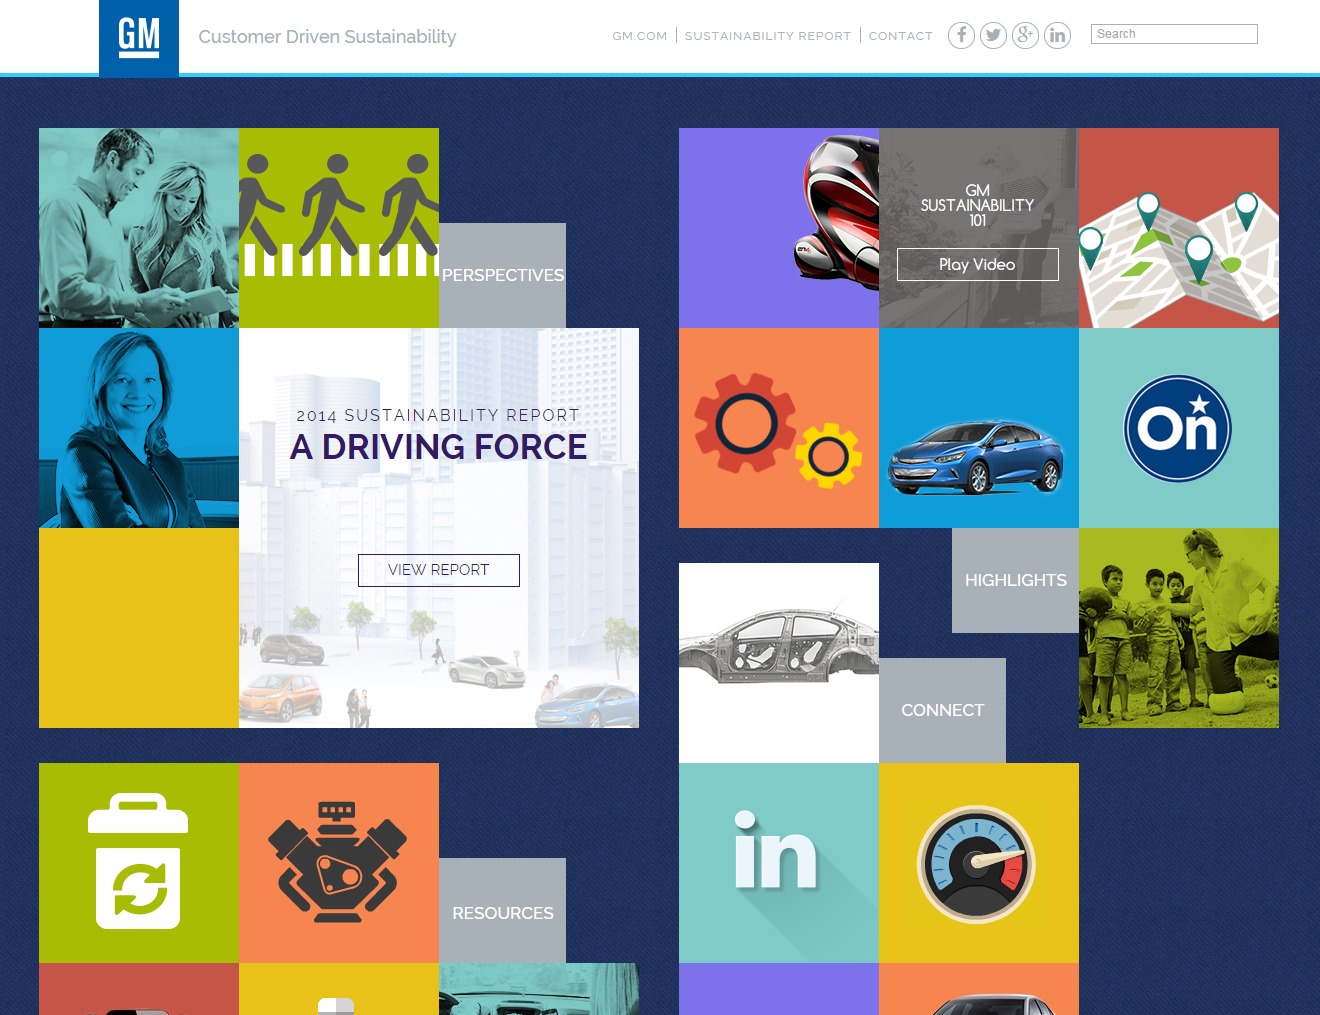Image resolution: width=1320 pixels, height=1015 pixels.
Task: Select the blank yellow color tile
Action: click(x=139, y=628)
